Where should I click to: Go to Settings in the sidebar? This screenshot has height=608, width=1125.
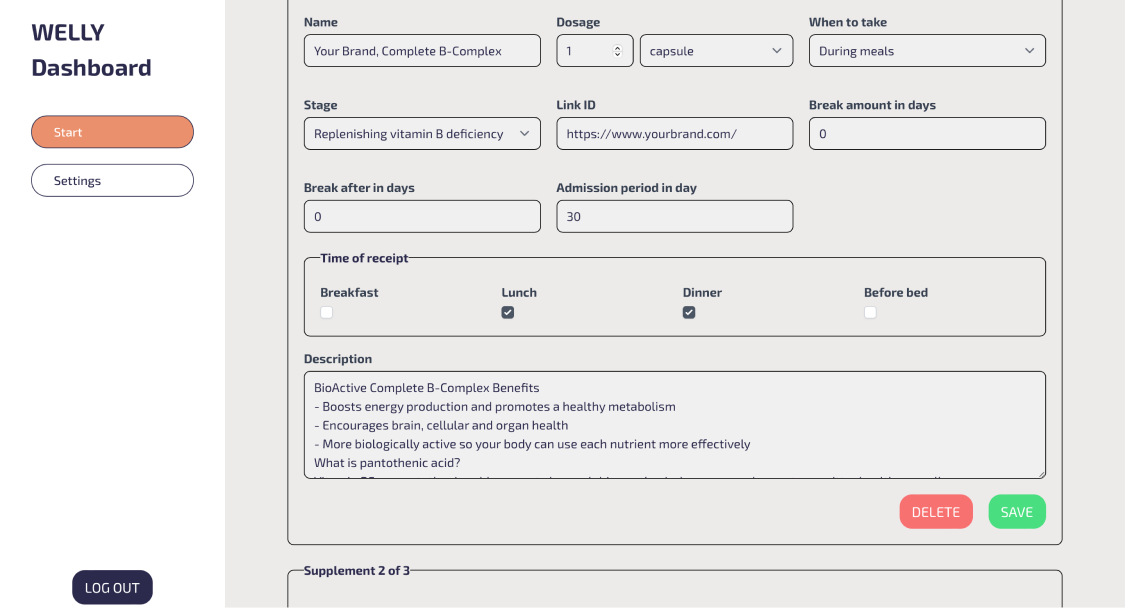tap(112, 181)
